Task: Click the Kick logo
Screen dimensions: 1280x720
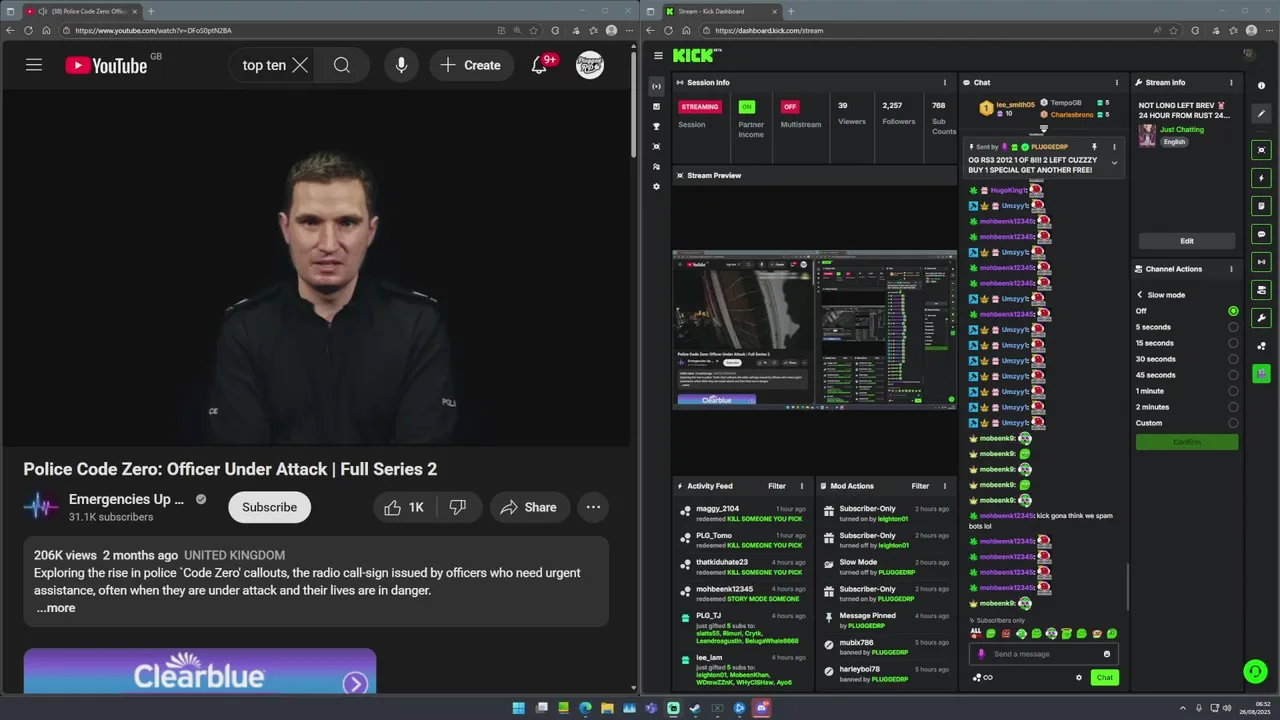Action: tap(693, 56)
